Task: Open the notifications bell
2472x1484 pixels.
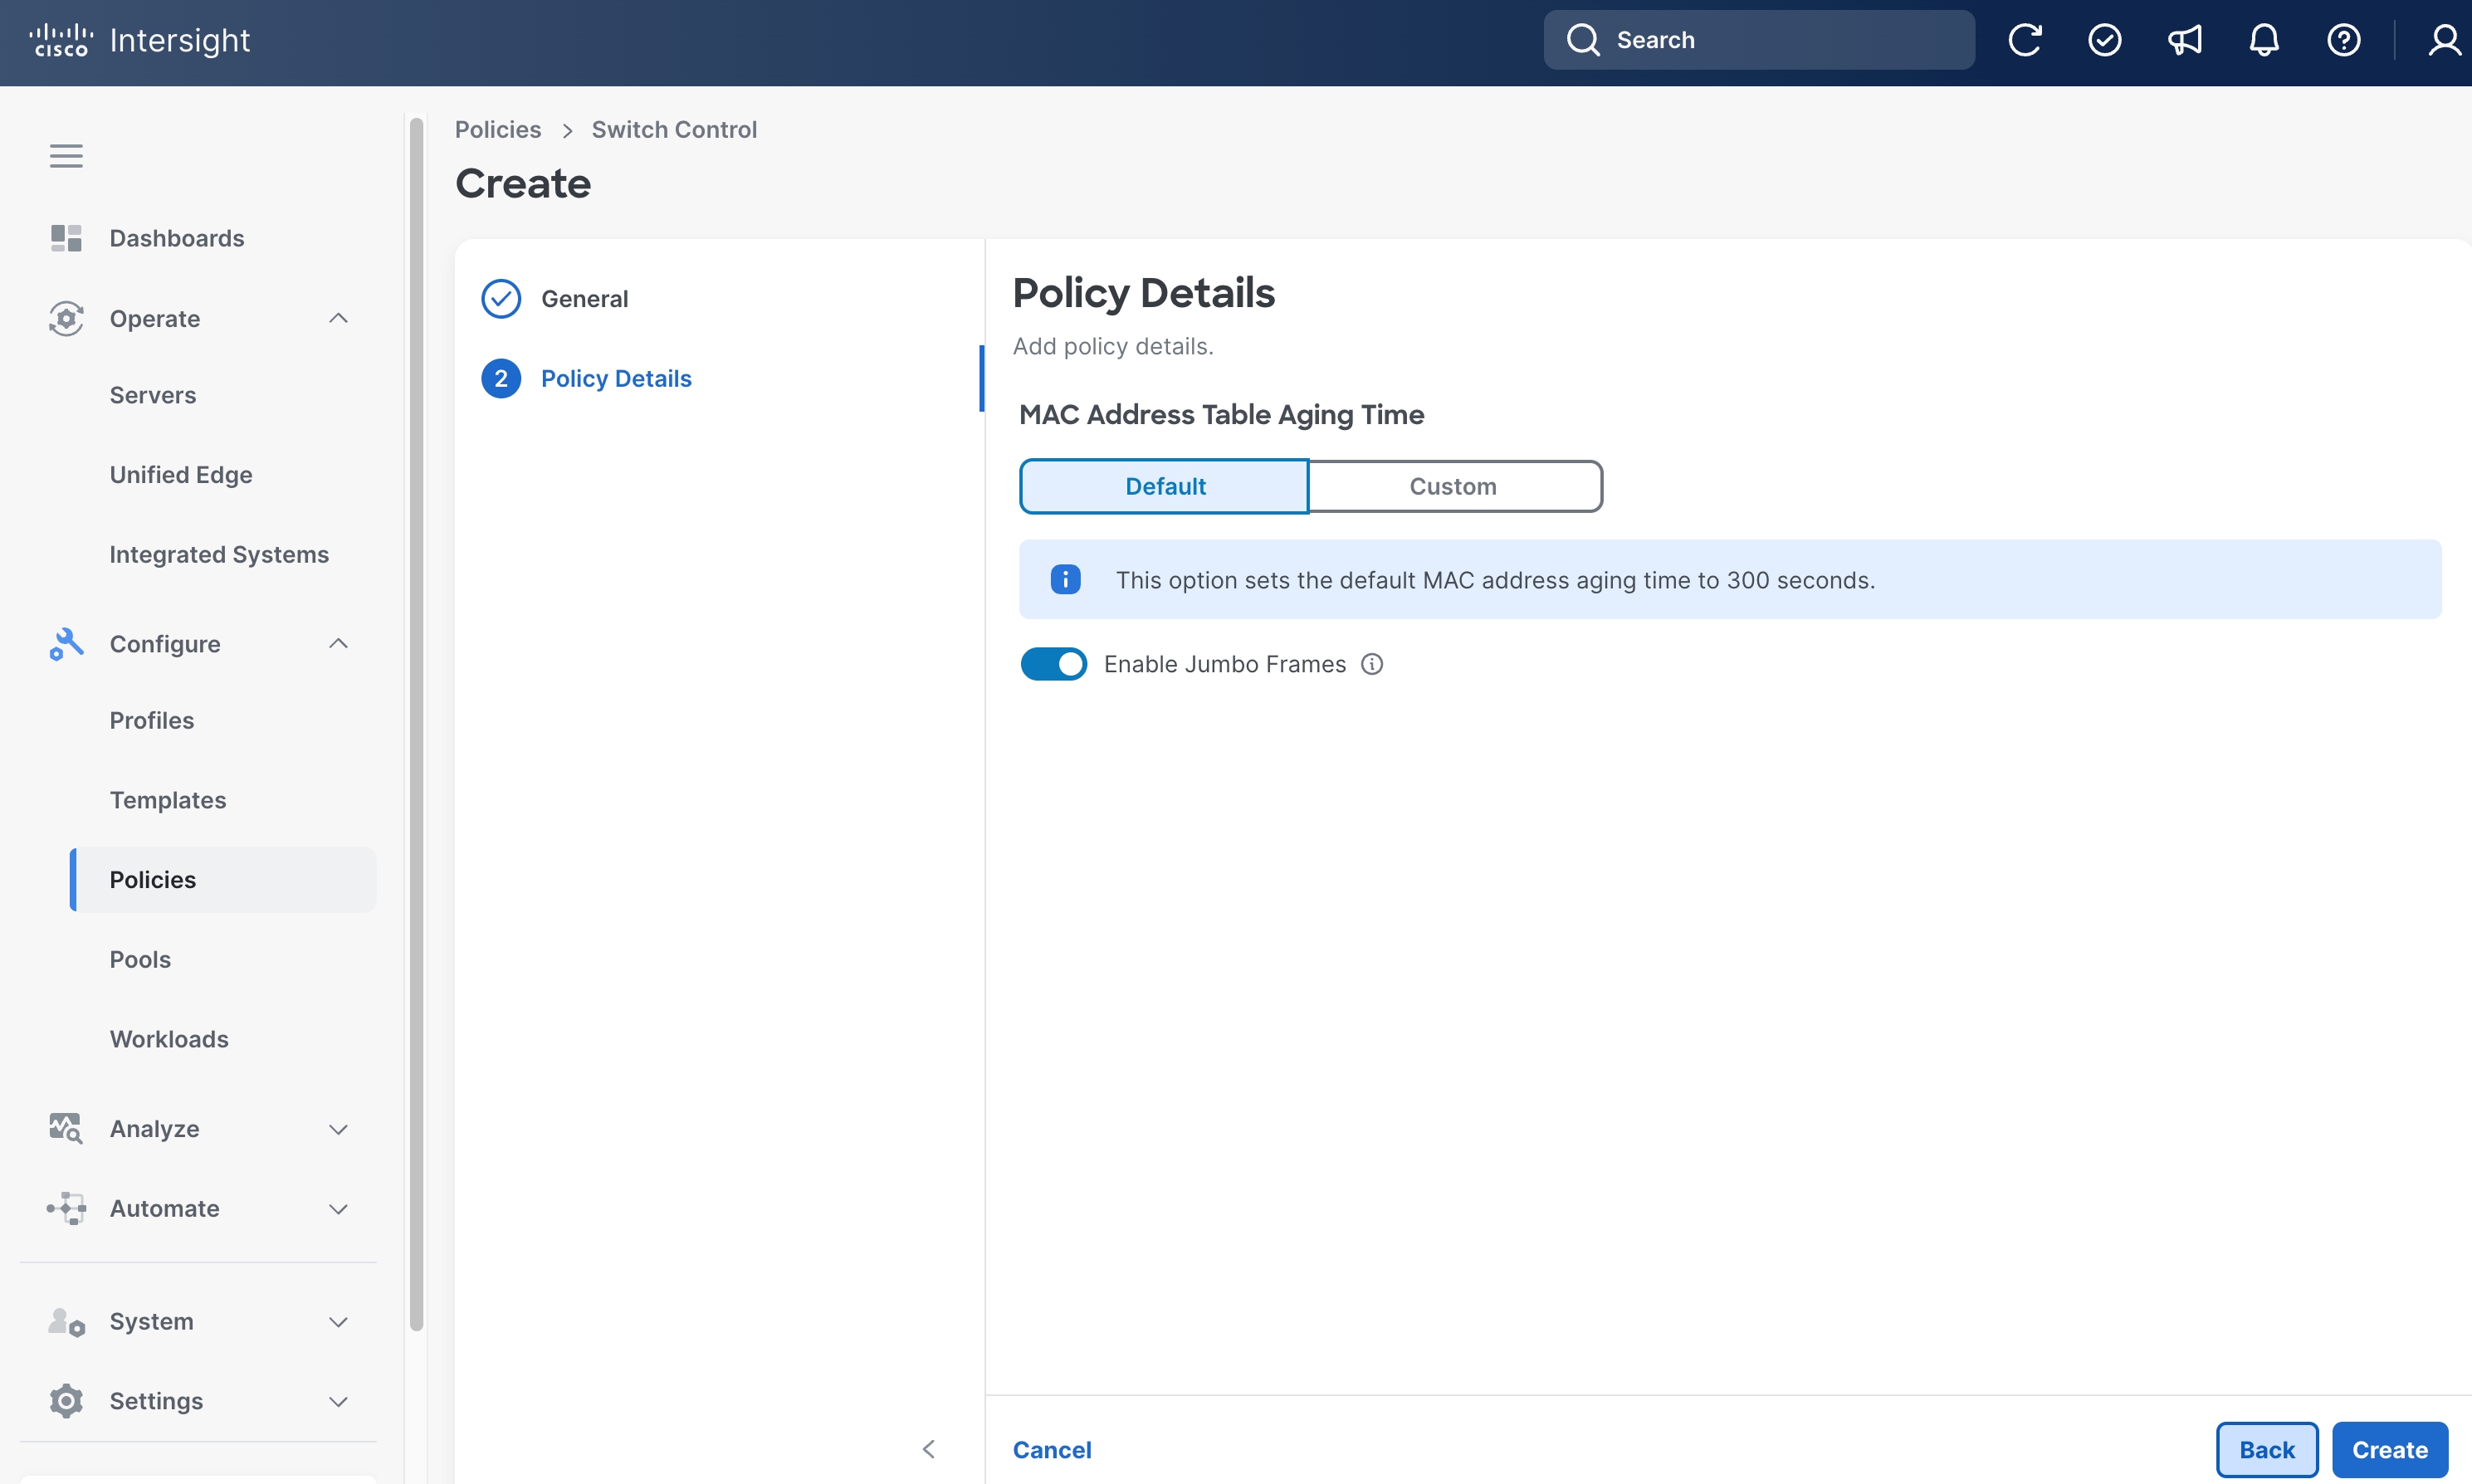Action: (2264, 40)
